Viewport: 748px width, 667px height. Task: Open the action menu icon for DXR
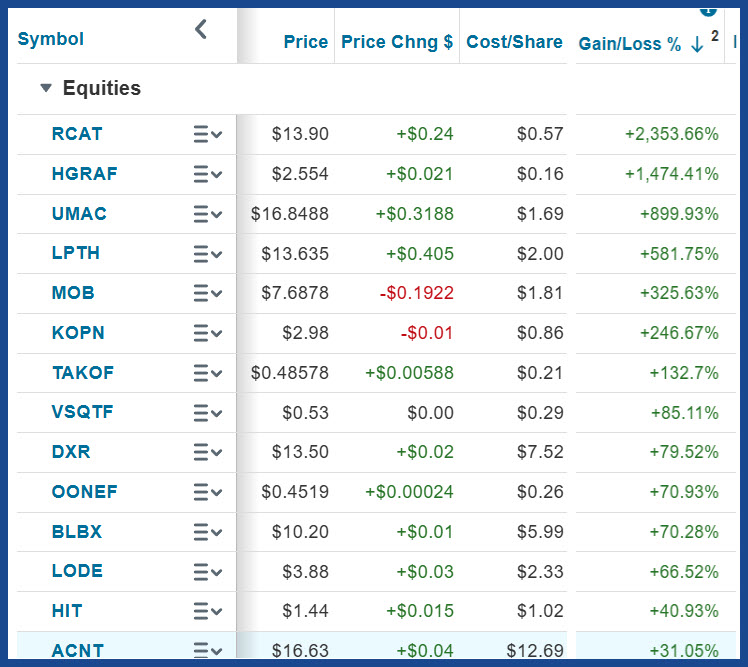(x=208, y=452)
